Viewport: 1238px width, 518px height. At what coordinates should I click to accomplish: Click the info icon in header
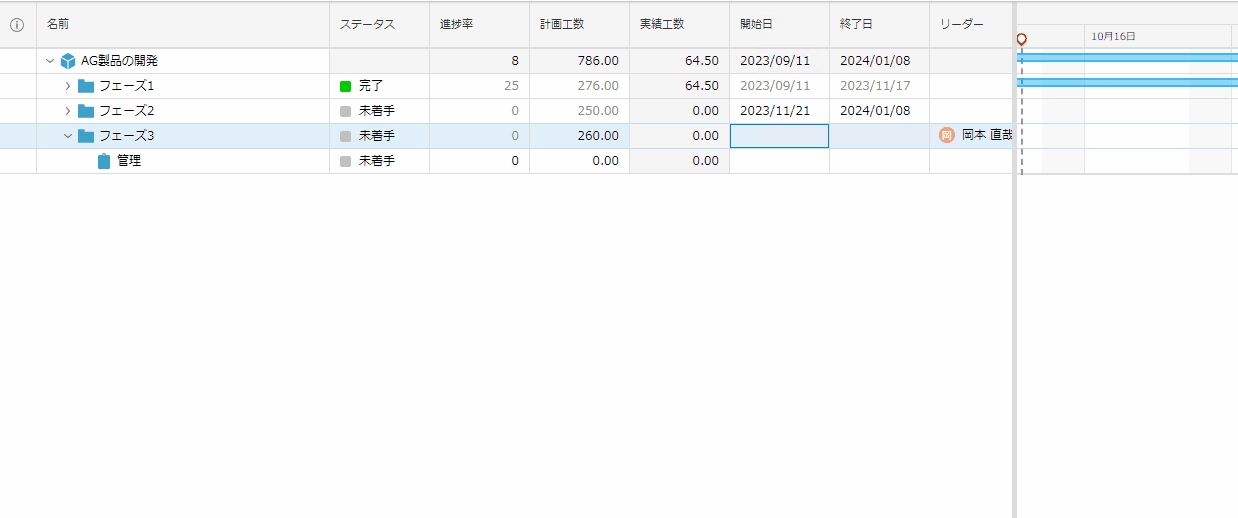click(16, 25)
